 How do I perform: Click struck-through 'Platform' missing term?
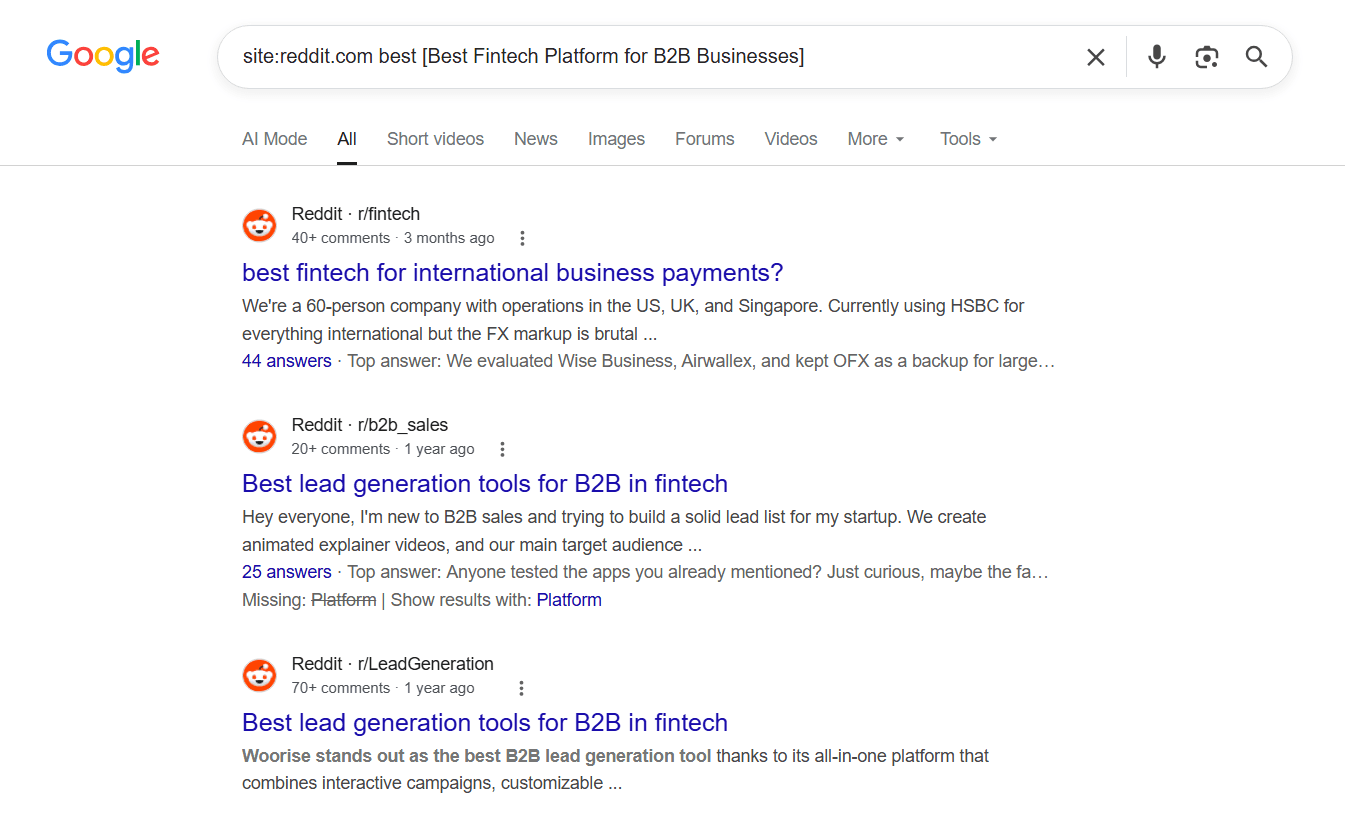click(x=344, y=600)
